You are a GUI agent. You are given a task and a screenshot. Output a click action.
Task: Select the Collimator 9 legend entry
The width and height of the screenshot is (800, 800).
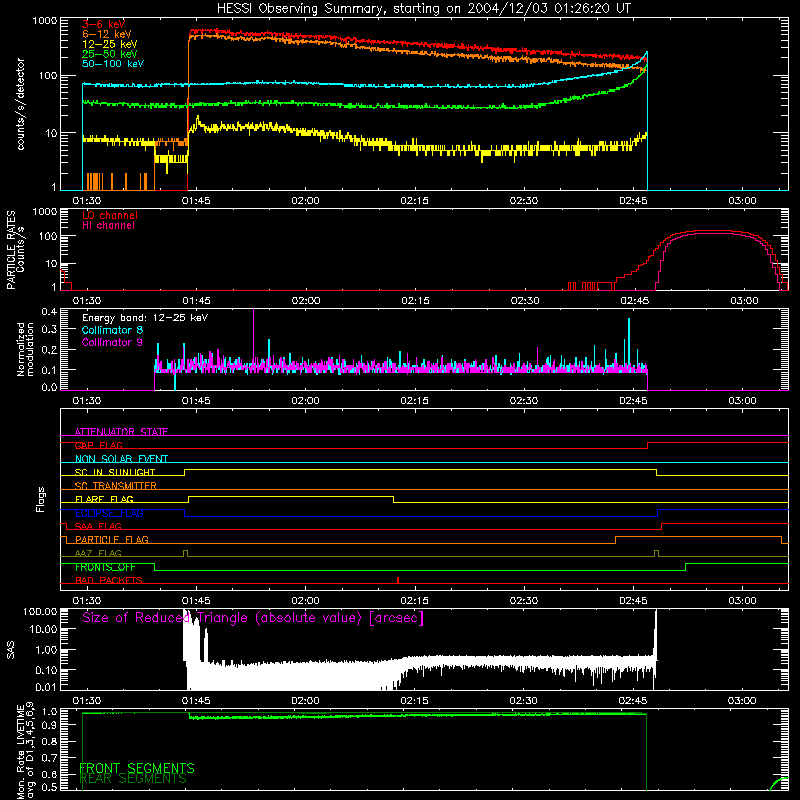(x=112, y=342)
